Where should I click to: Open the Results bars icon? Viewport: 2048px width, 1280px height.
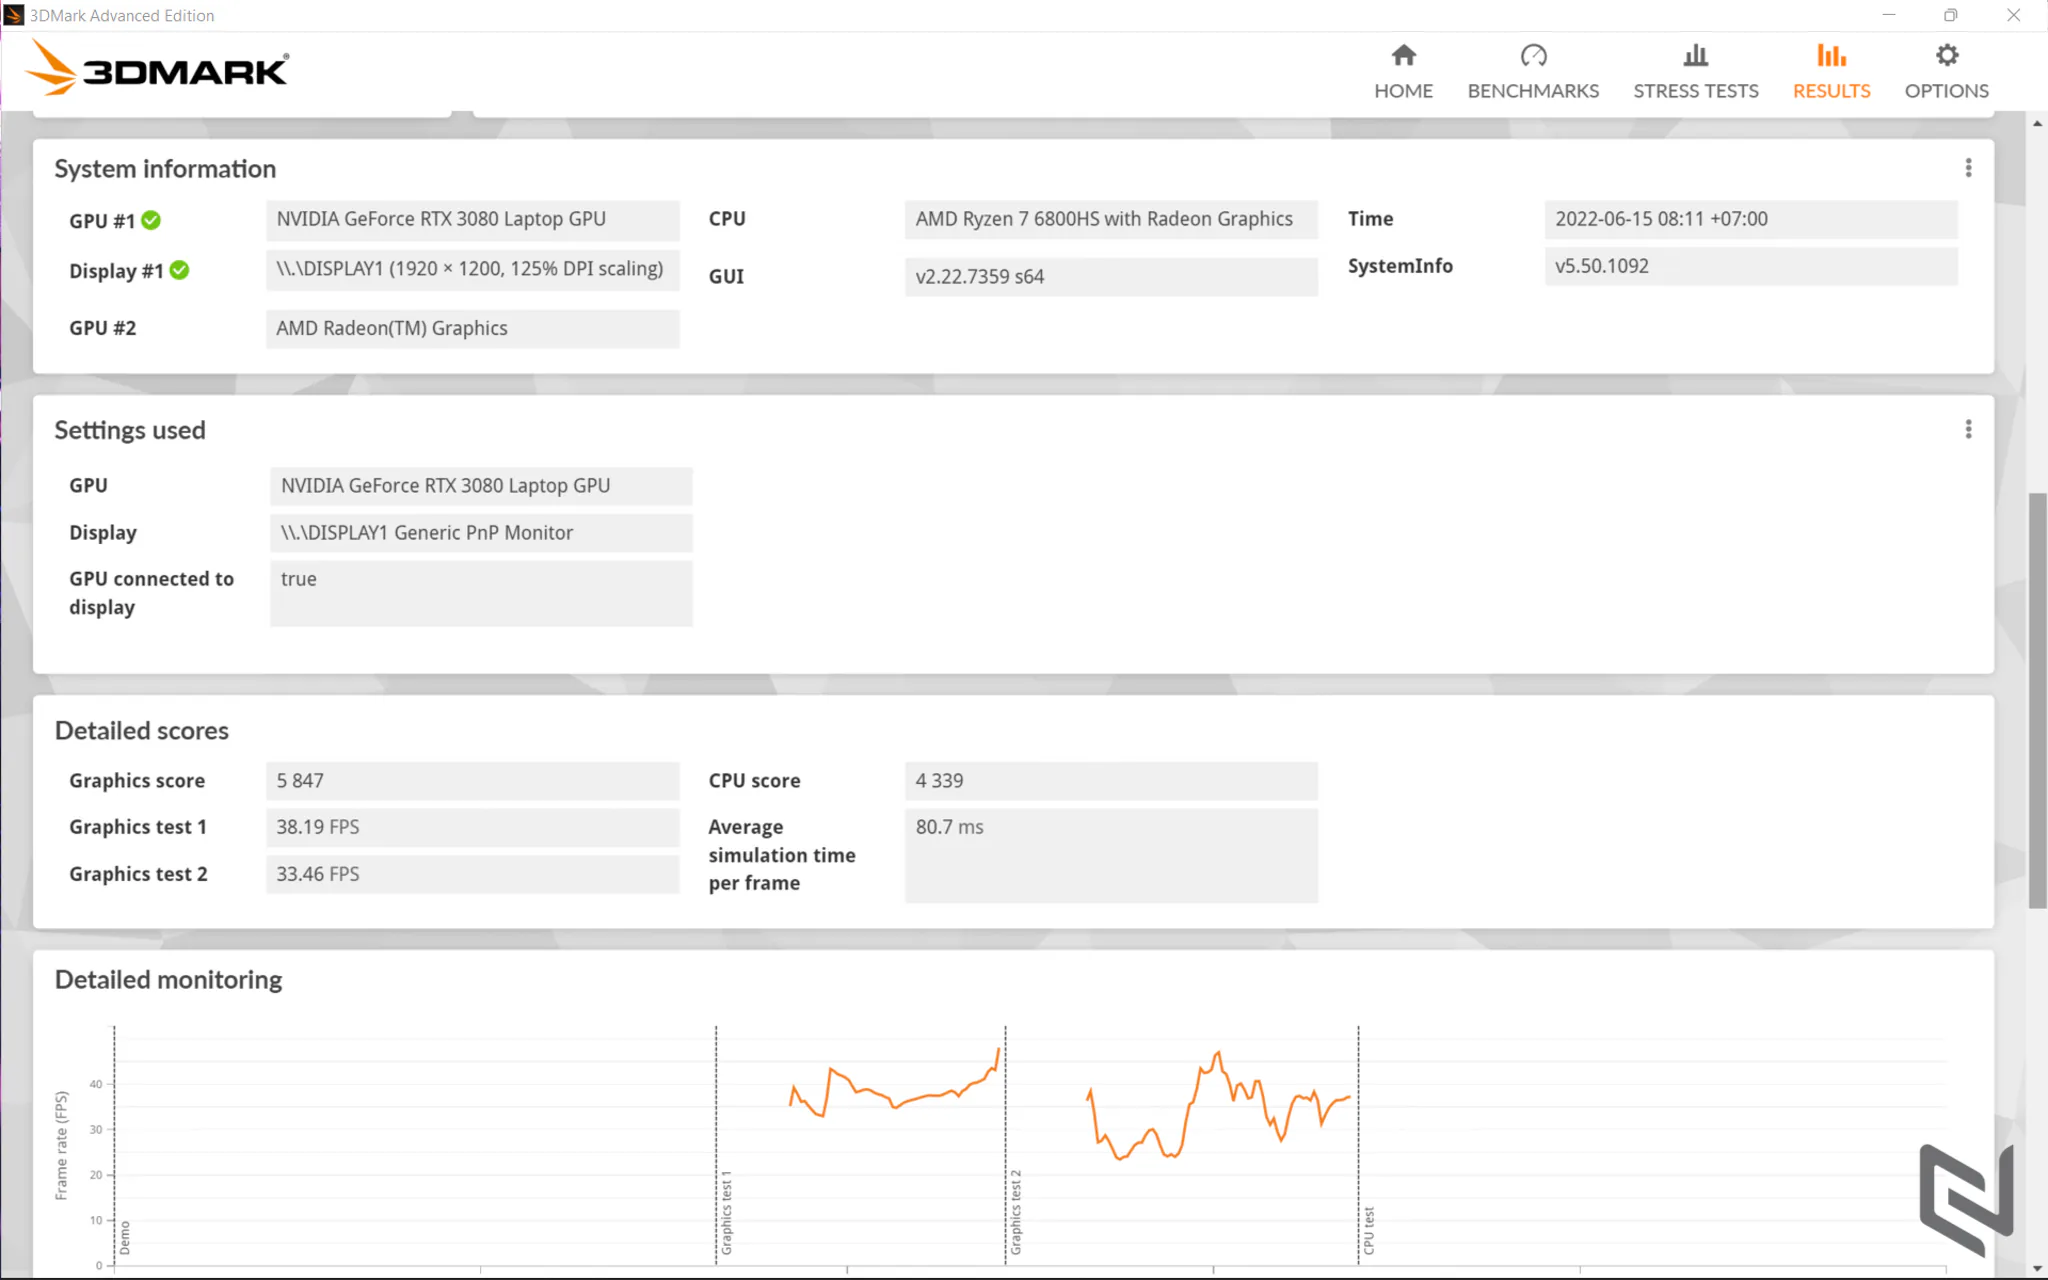[1831, 55]
